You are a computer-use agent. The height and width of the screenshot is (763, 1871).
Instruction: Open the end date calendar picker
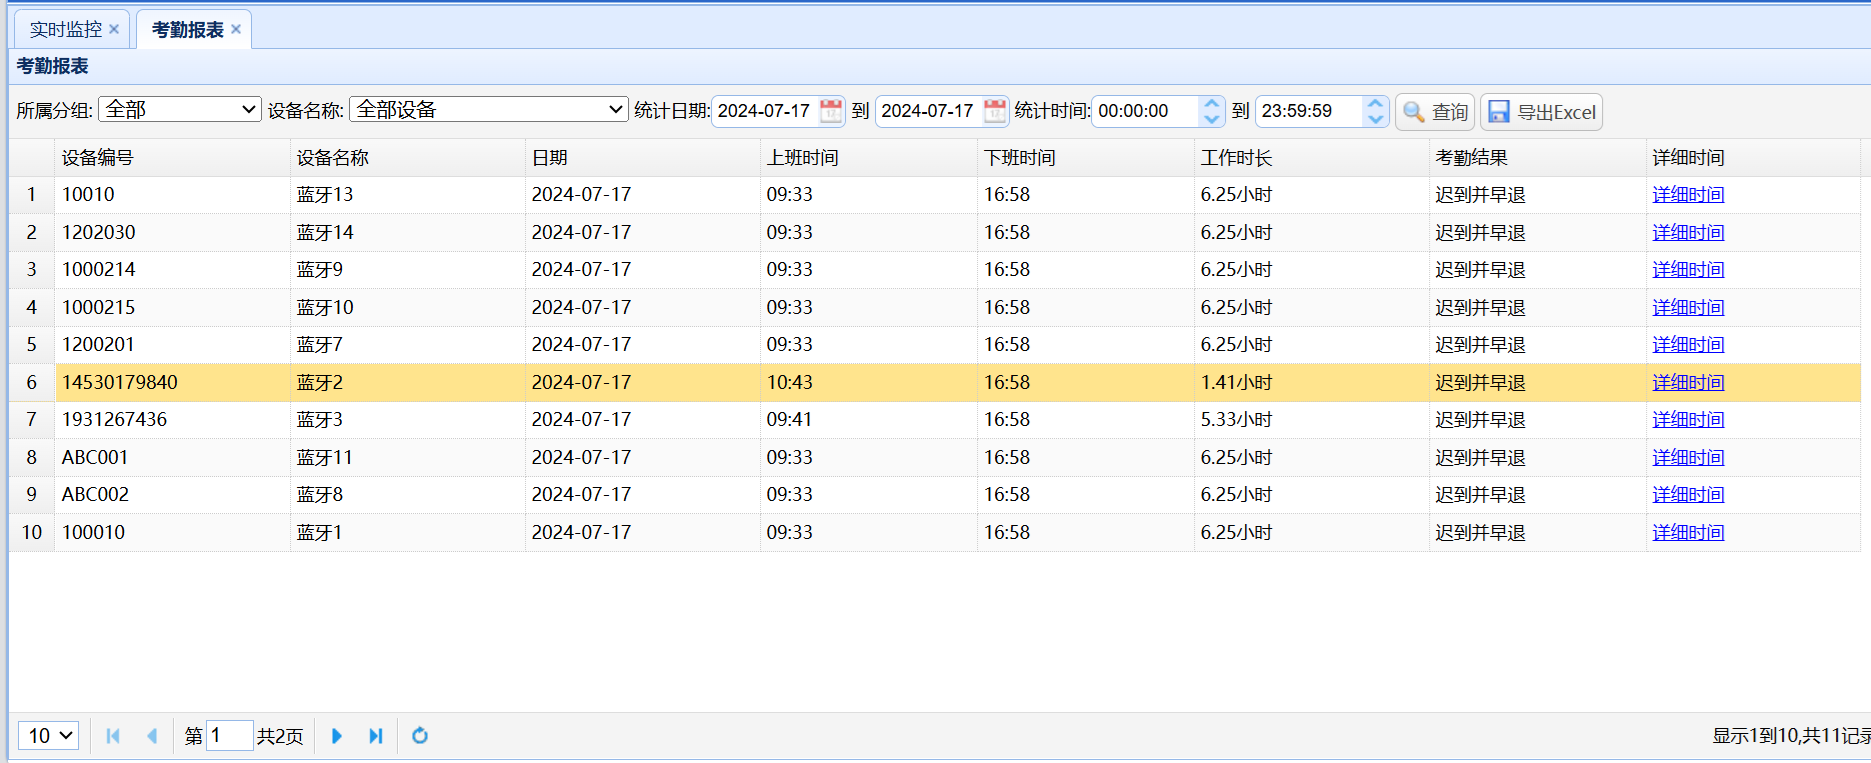pyautogui.click(x=995, y=111)
